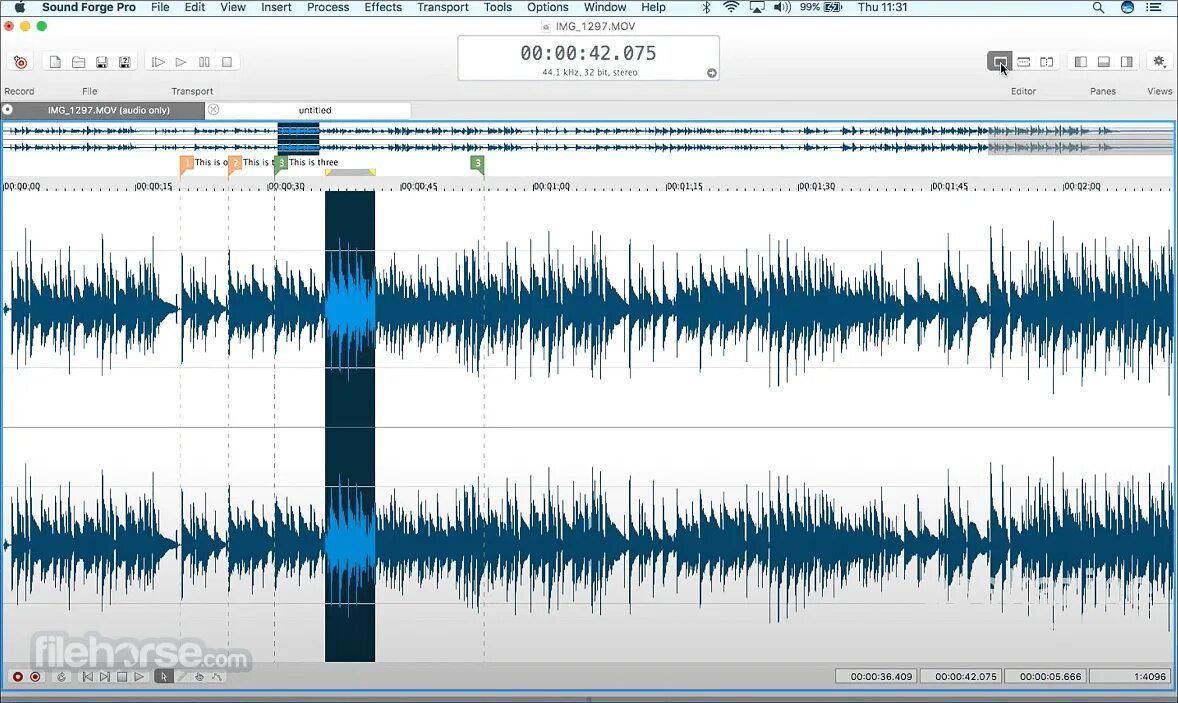Toggle the left pane visibility
The image size is (1178, 703).
click(x=1080, y=62)
